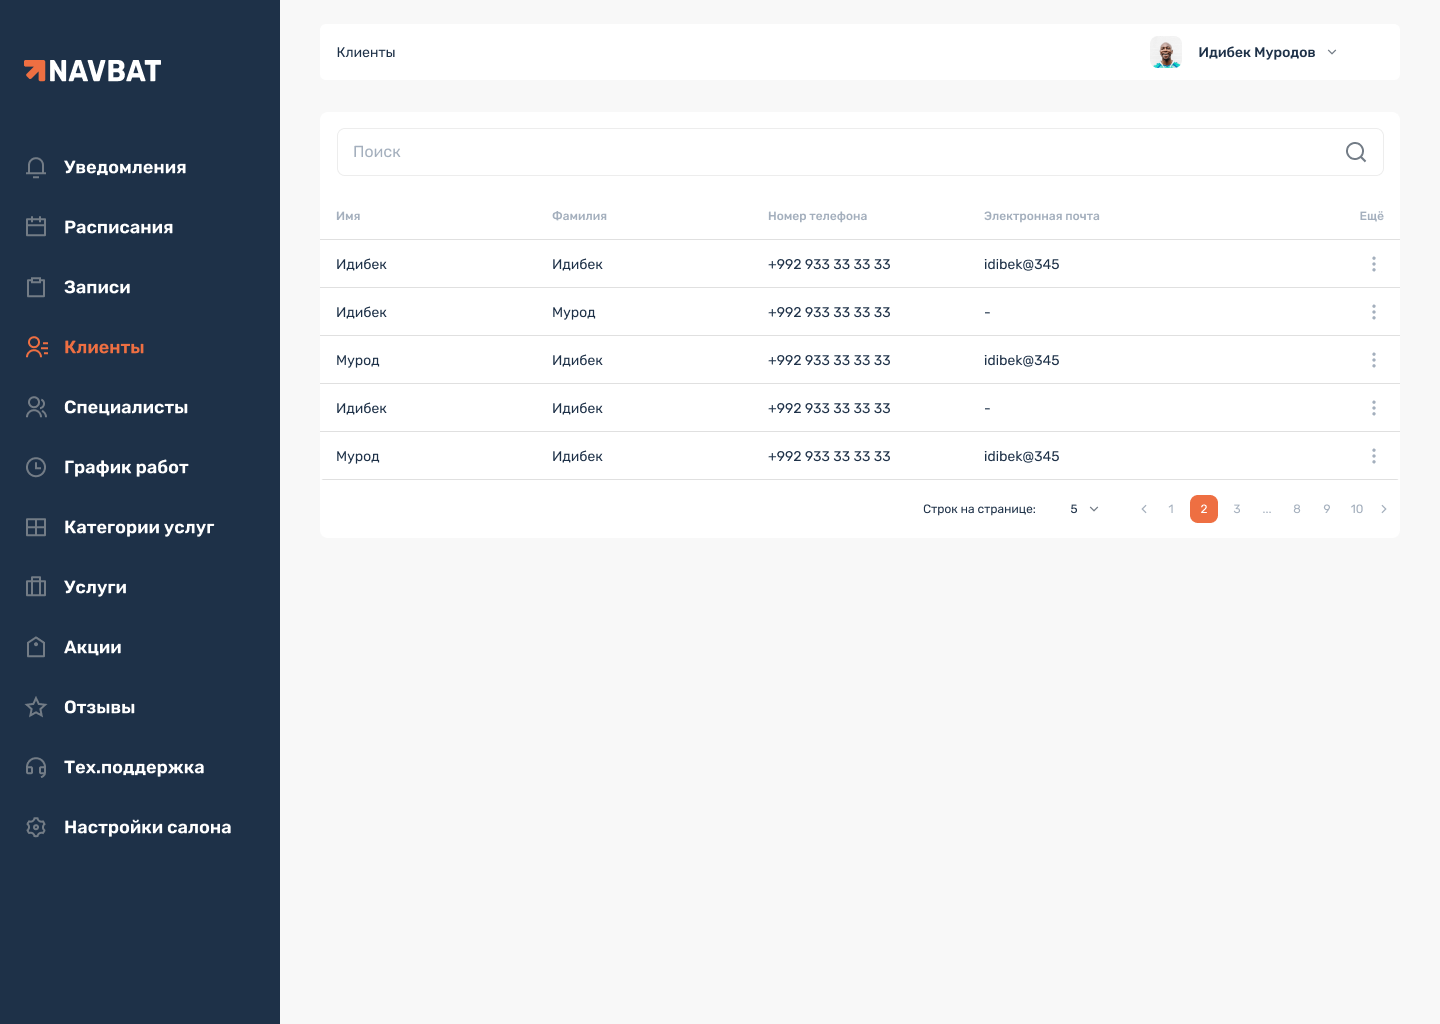Select the notifications bell icon
The width and height of the screenshot is (1440, 1024).
36,167
